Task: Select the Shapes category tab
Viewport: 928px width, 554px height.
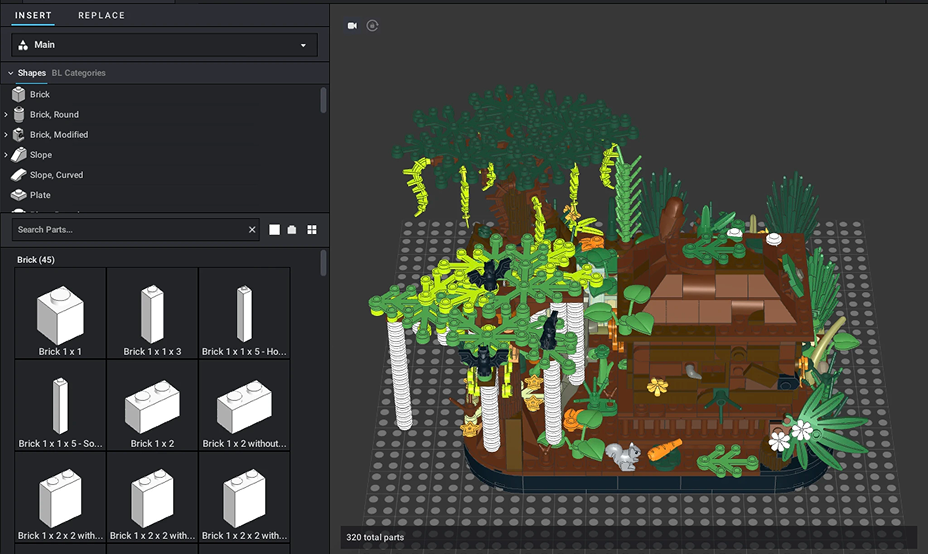Action: [31, 73]
